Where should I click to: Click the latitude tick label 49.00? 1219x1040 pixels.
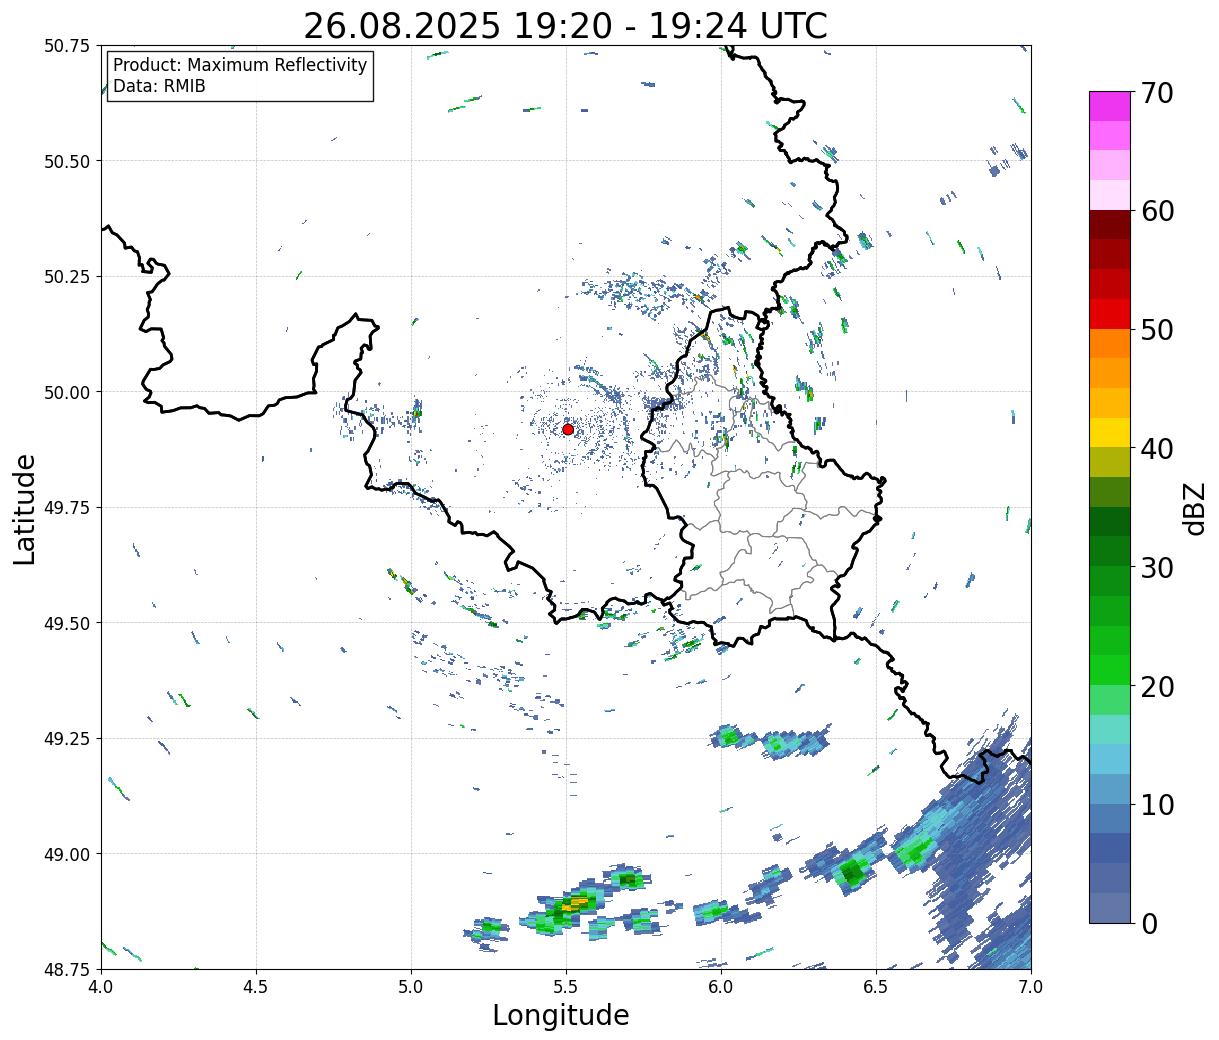point(67,854)
